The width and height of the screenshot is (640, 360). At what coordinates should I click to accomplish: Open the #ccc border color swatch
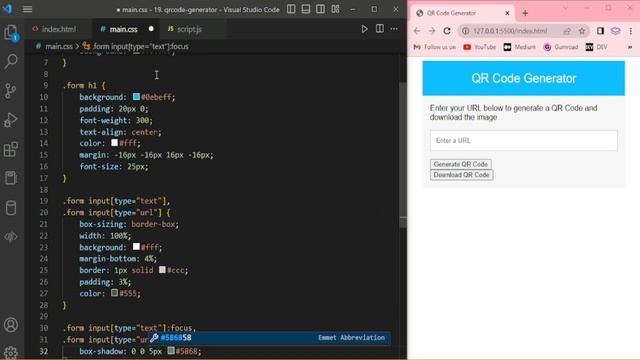162,270
